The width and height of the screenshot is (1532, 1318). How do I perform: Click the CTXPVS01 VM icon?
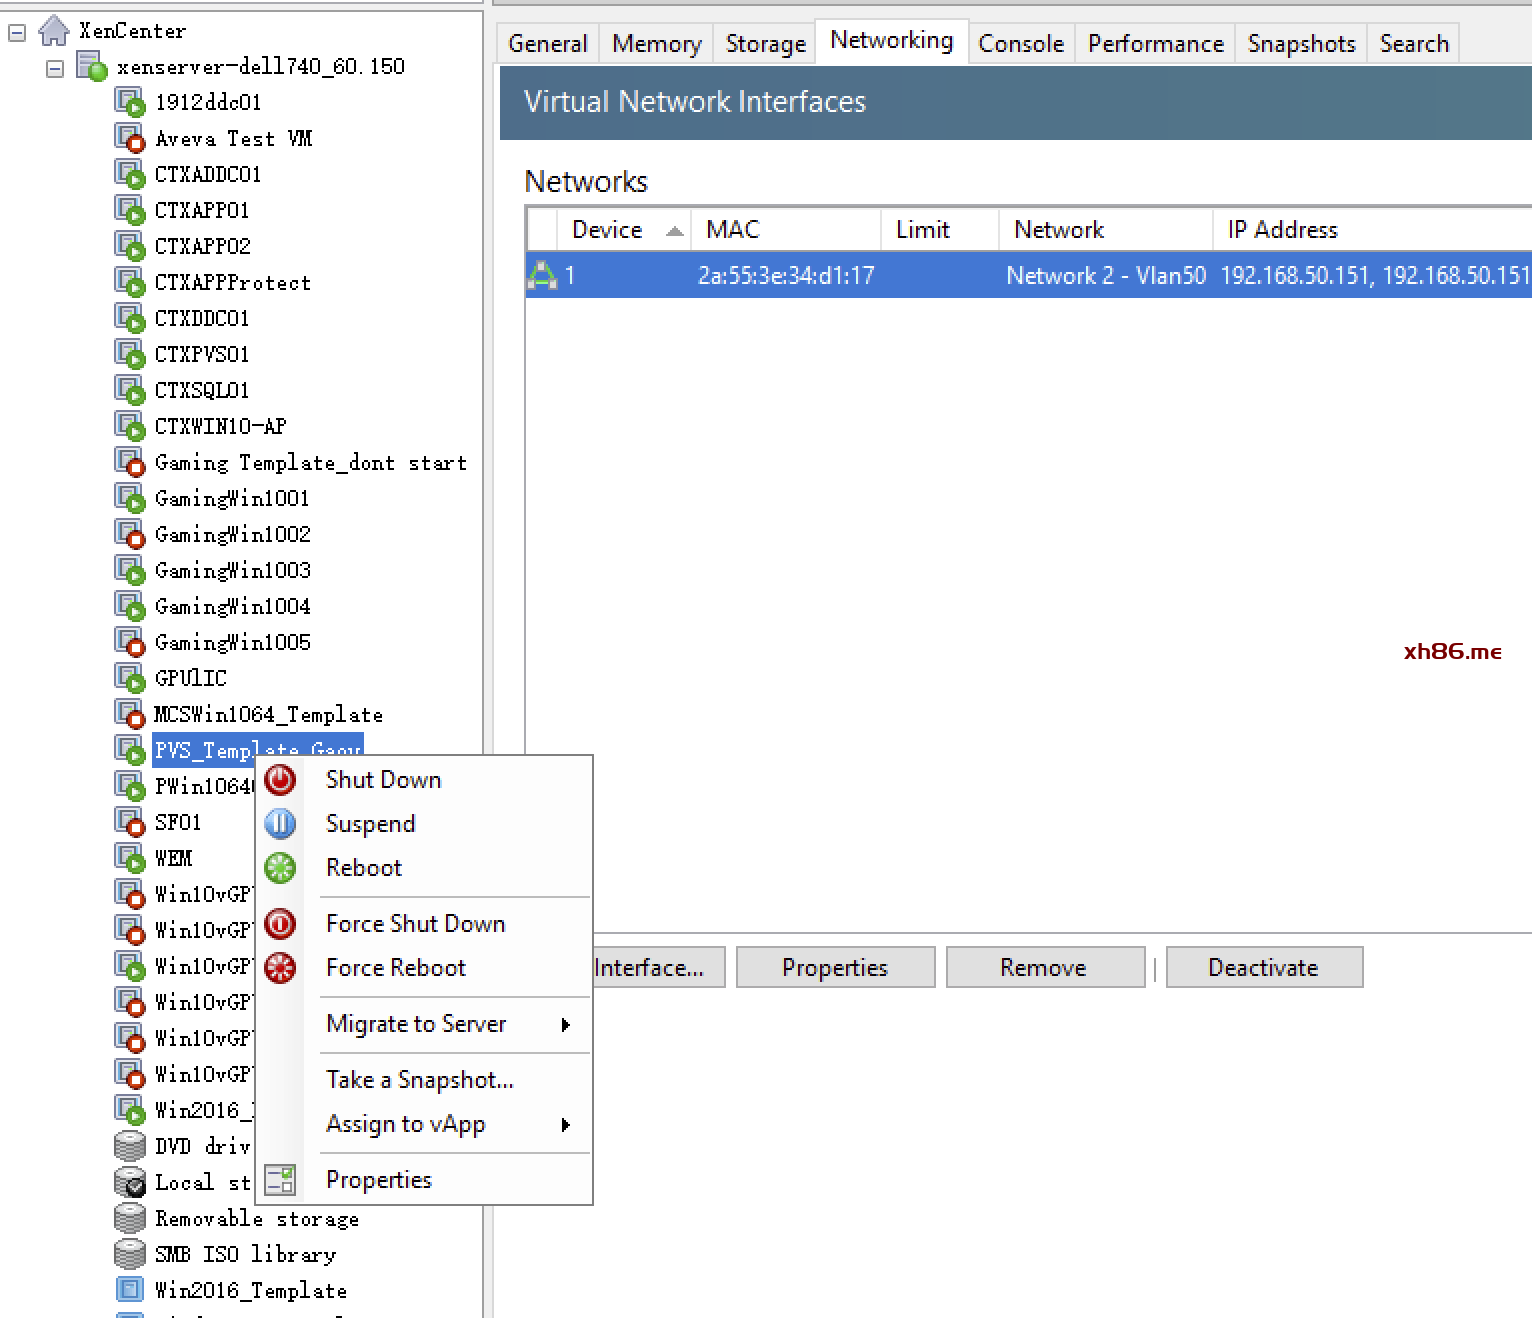(130, 354)
